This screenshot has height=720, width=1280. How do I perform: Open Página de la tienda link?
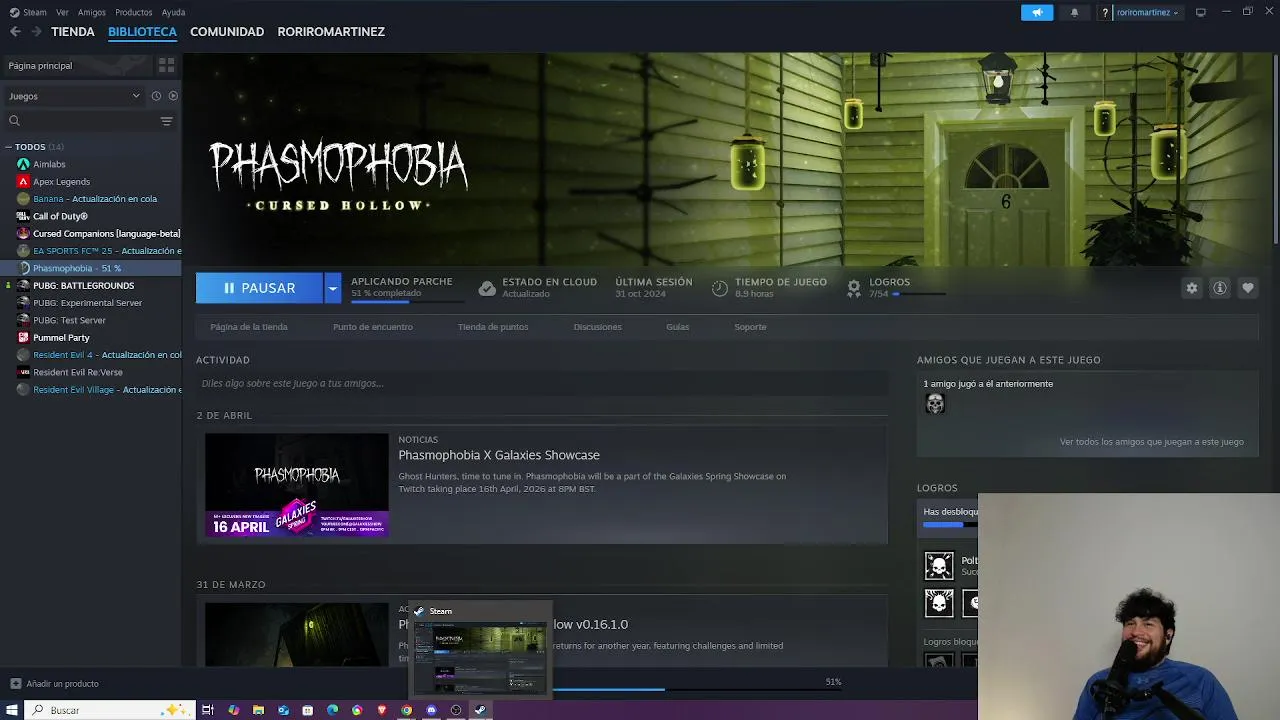(x=249, y=327)
